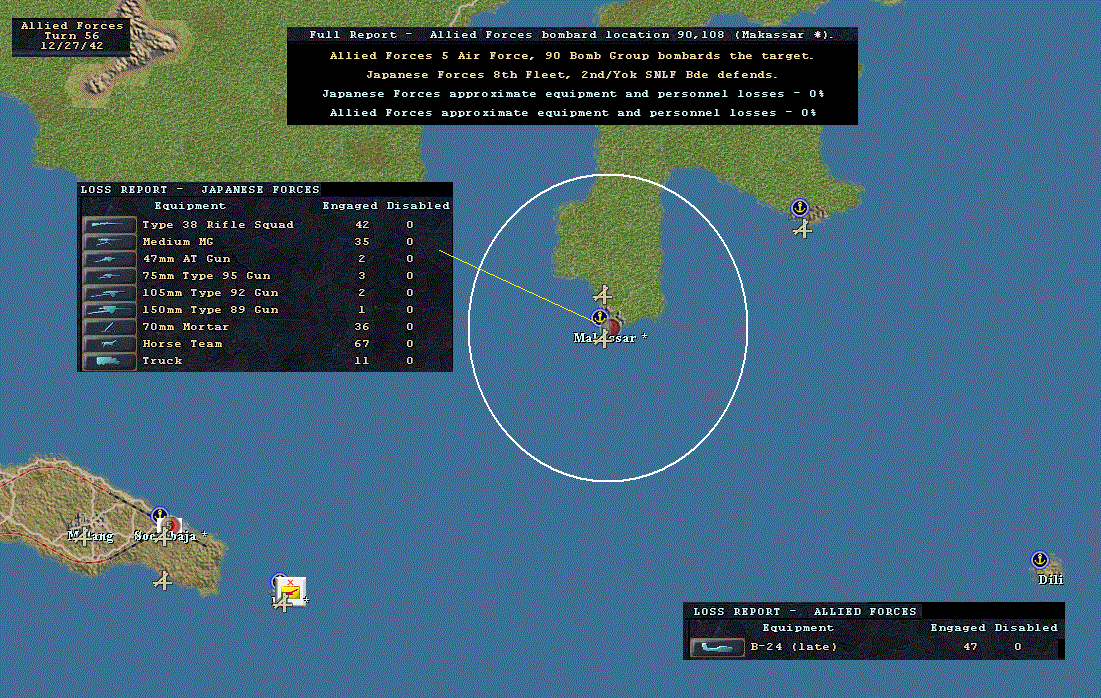Click the Malang airfield marker

[x=84, y=537]
